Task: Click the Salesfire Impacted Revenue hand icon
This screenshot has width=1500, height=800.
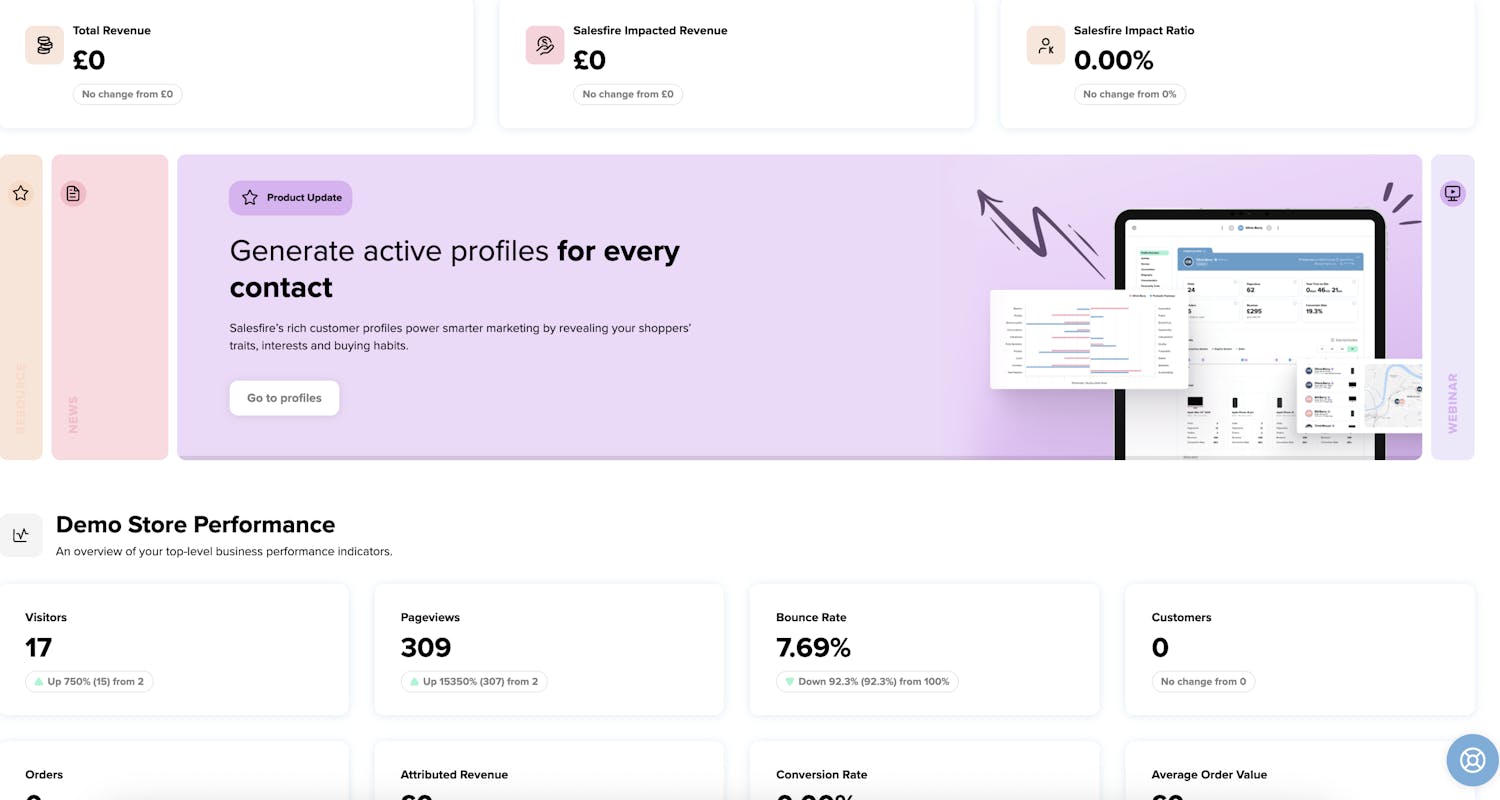Action: click(x=545, y=45)
